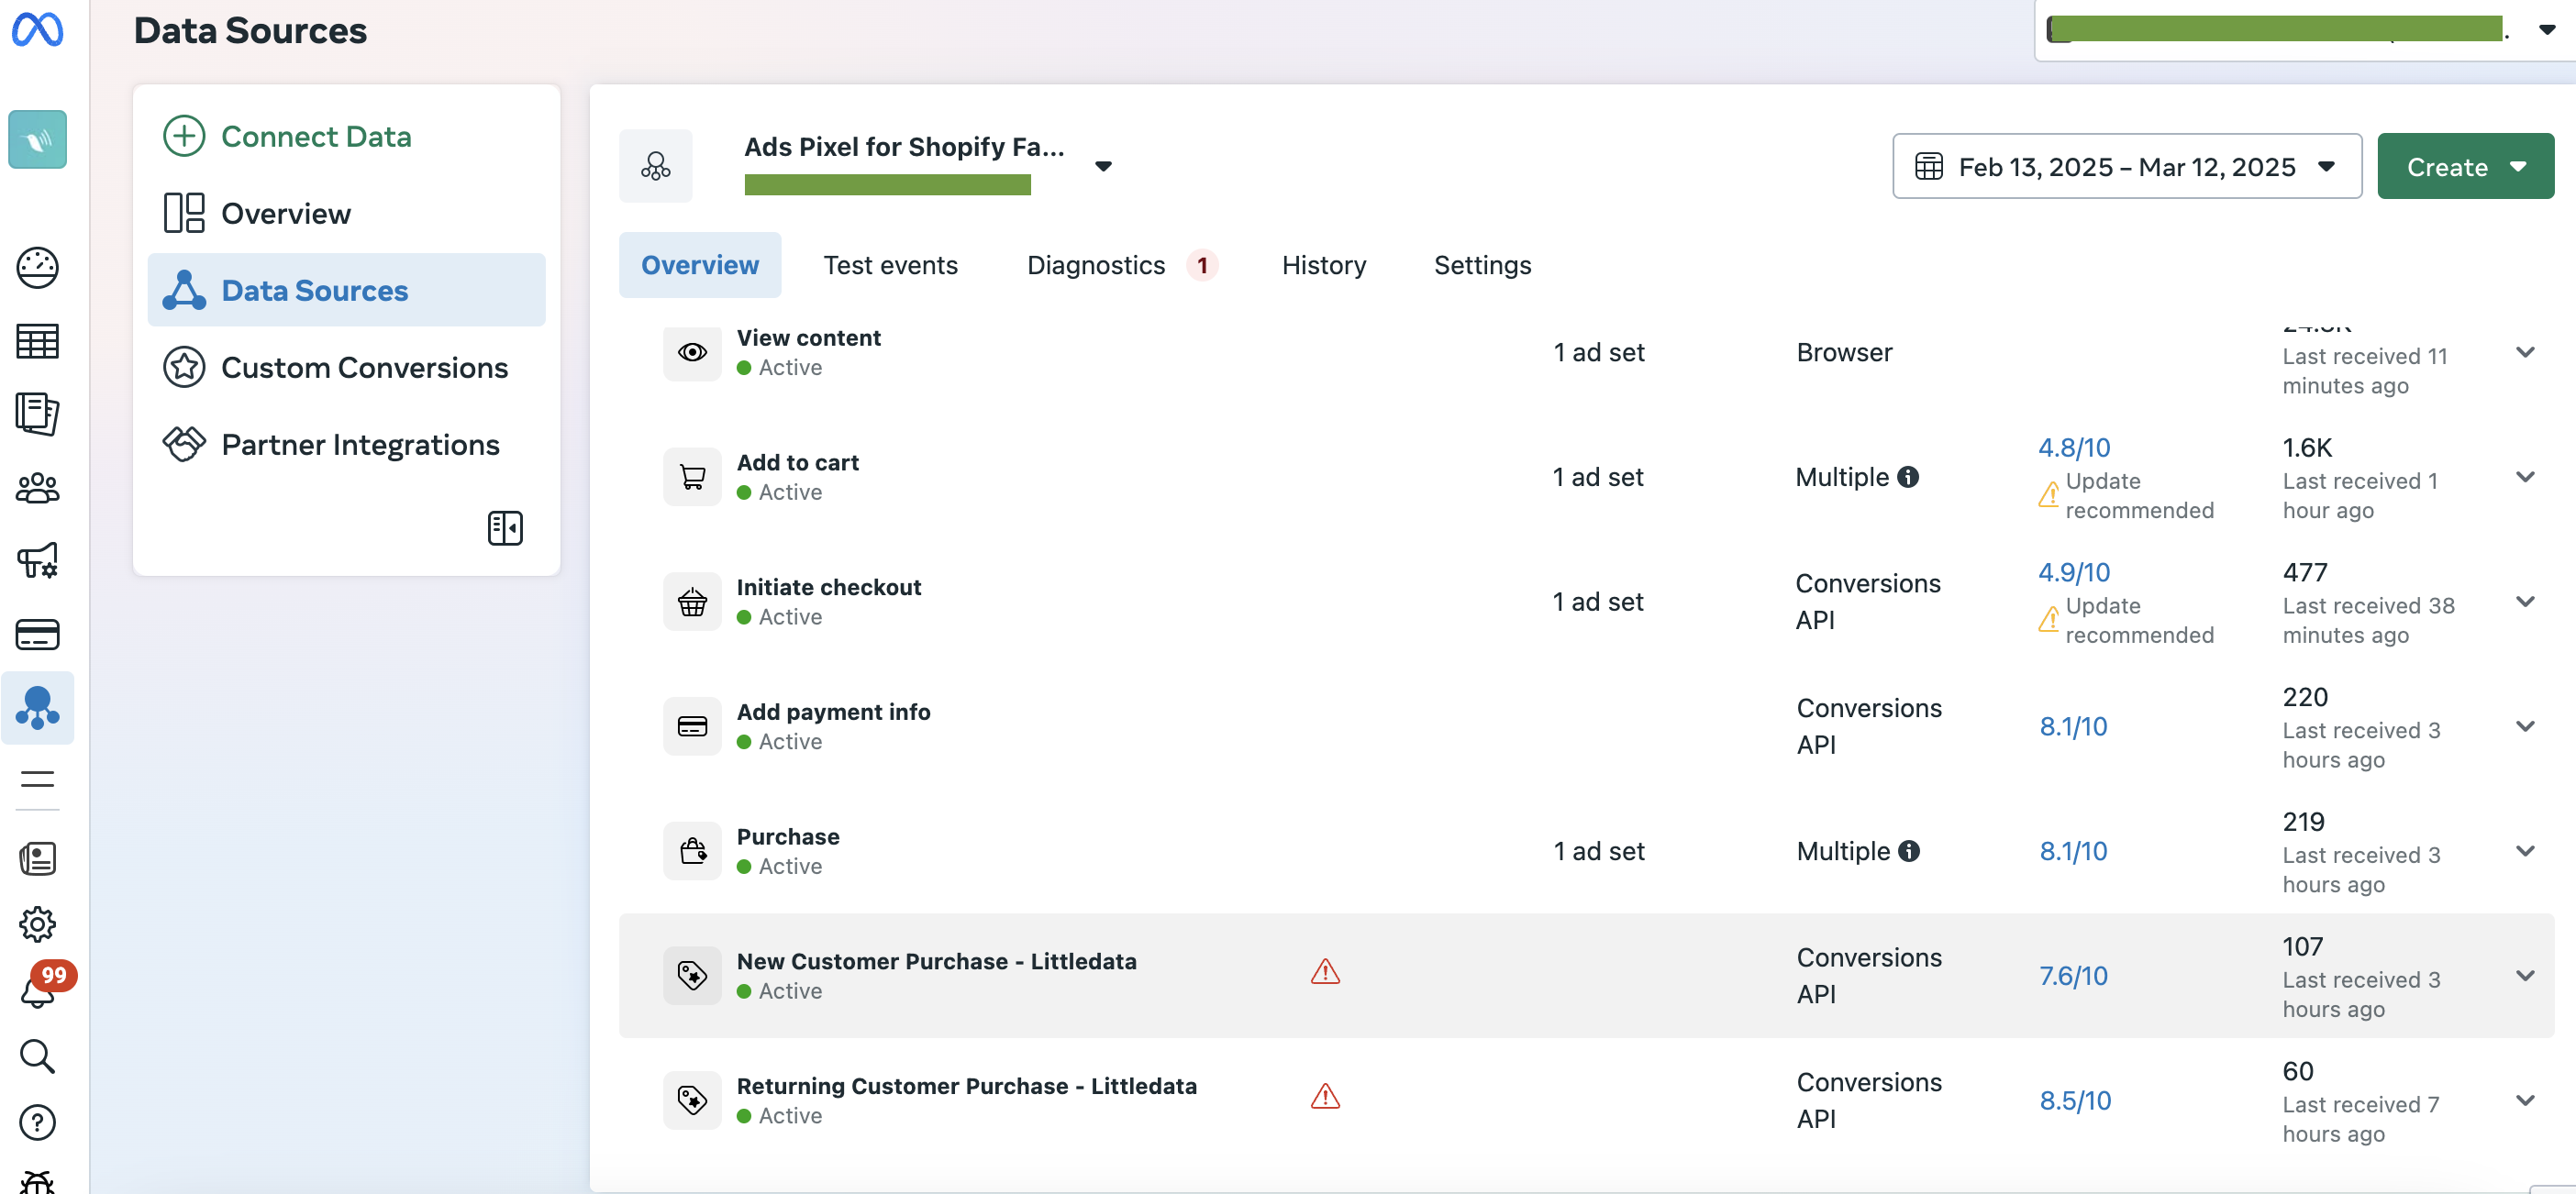Select Data Sources in side panel

pos(346,290)
